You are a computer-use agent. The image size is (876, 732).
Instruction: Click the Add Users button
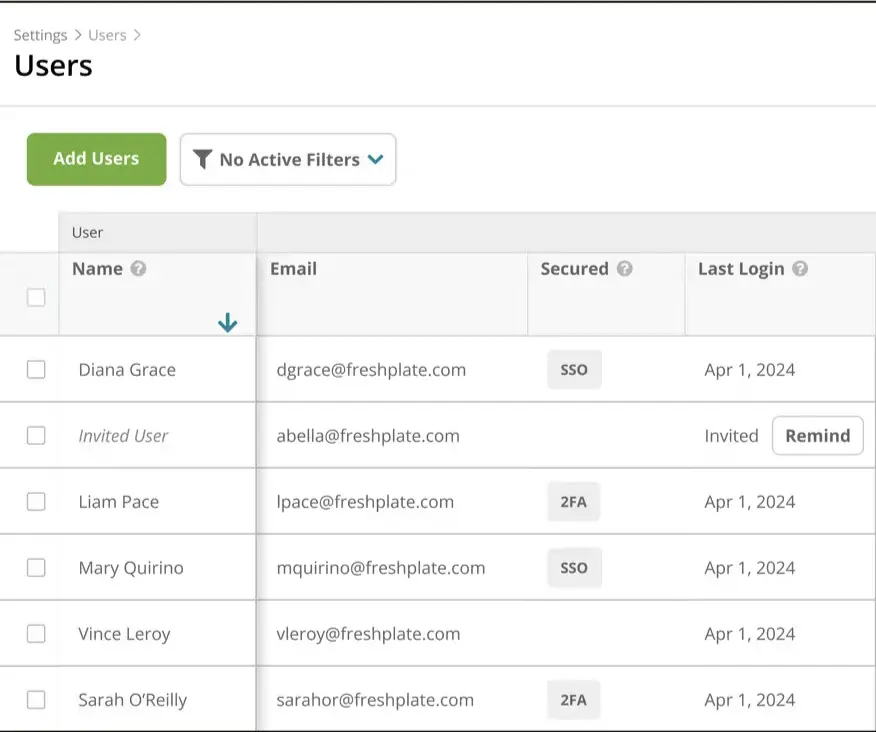pyautogui.click(x=96, y=159)
